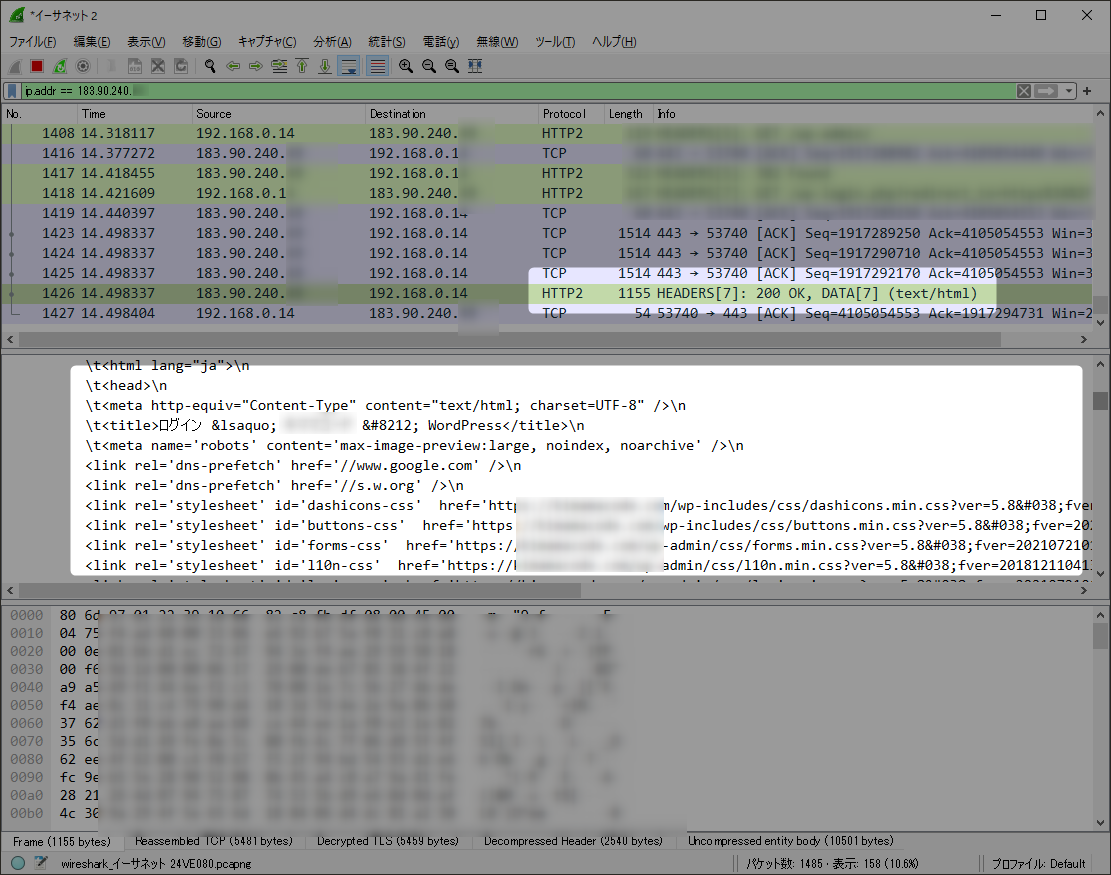Click resize columns to fit icon
Screen dimensions: 1111x875
coord(475,66)
